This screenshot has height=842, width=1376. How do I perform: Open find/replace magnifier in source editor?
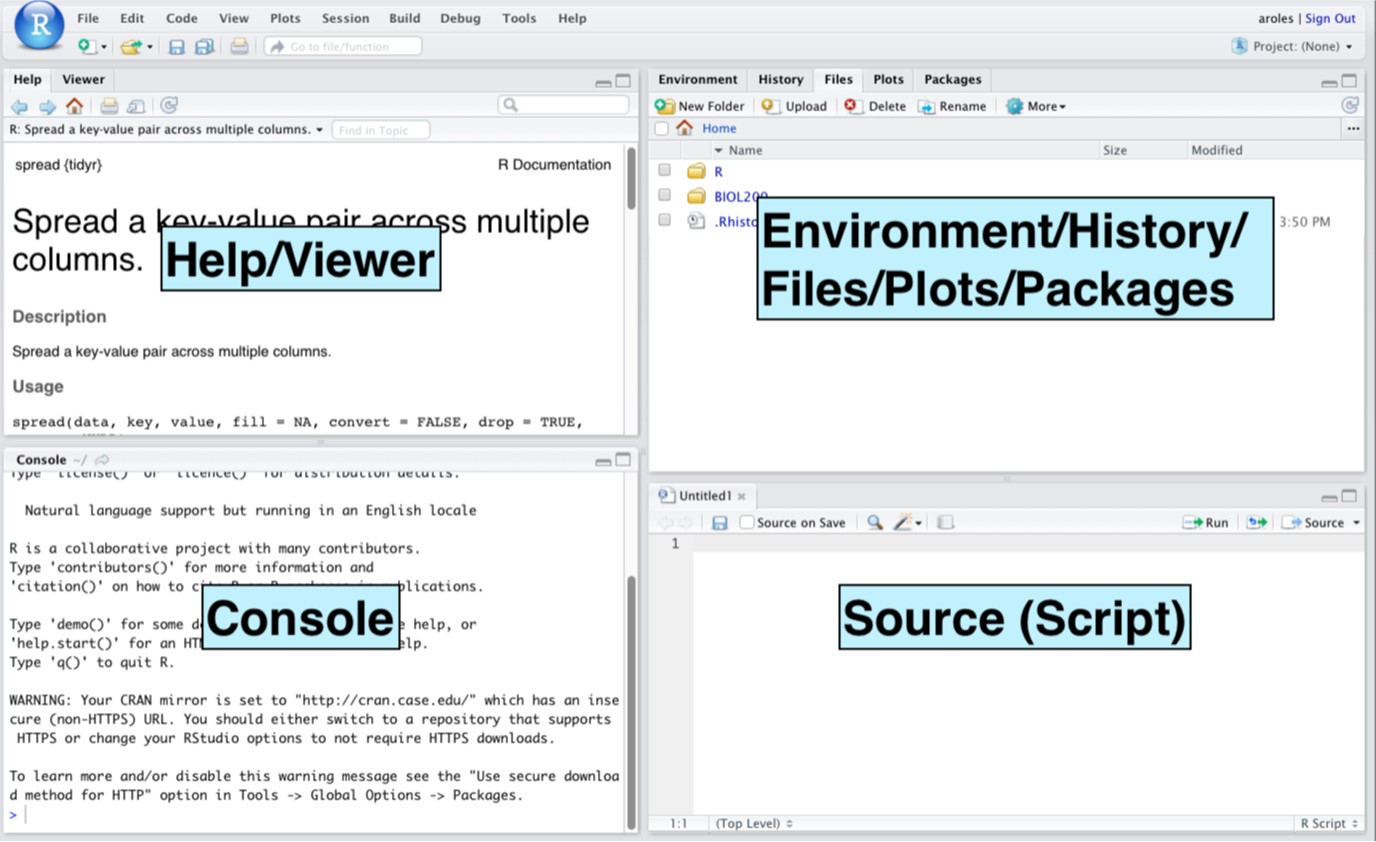[x=874, y=522]
